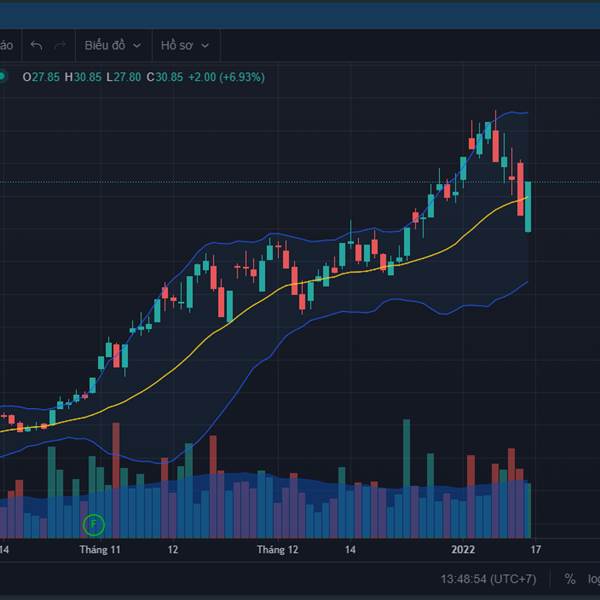Select the O27.85 open value
The image size is (600, 600).
41,77
